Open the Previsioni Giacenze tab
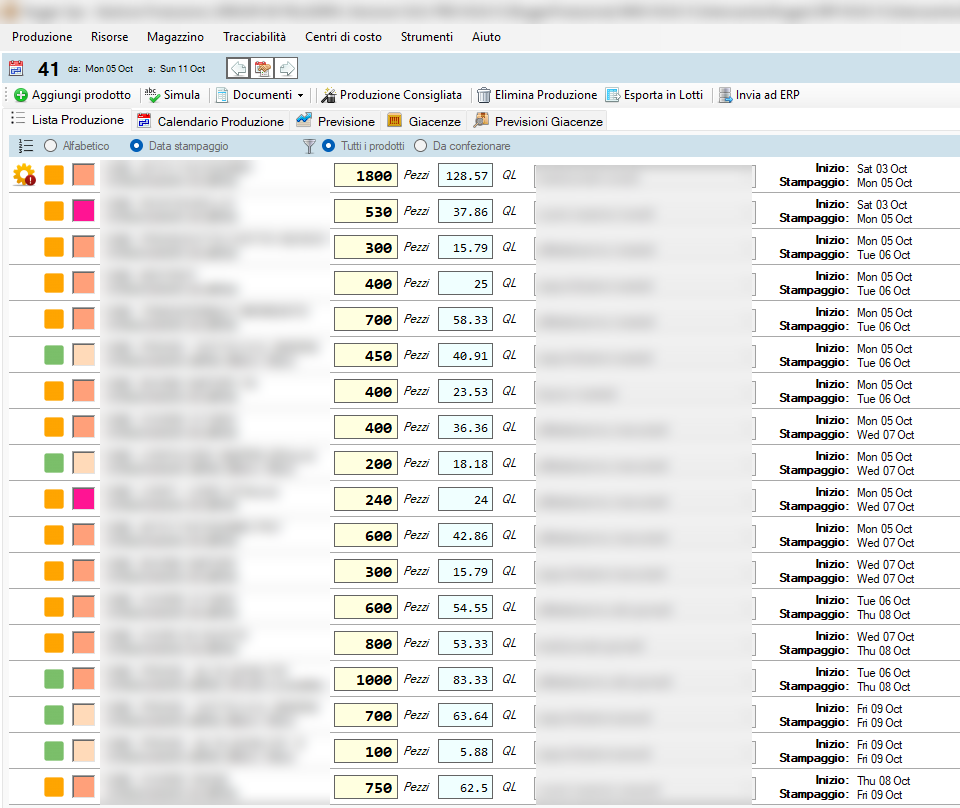The image size is (960, 808). pyautogui.click(x=539, y=121)
